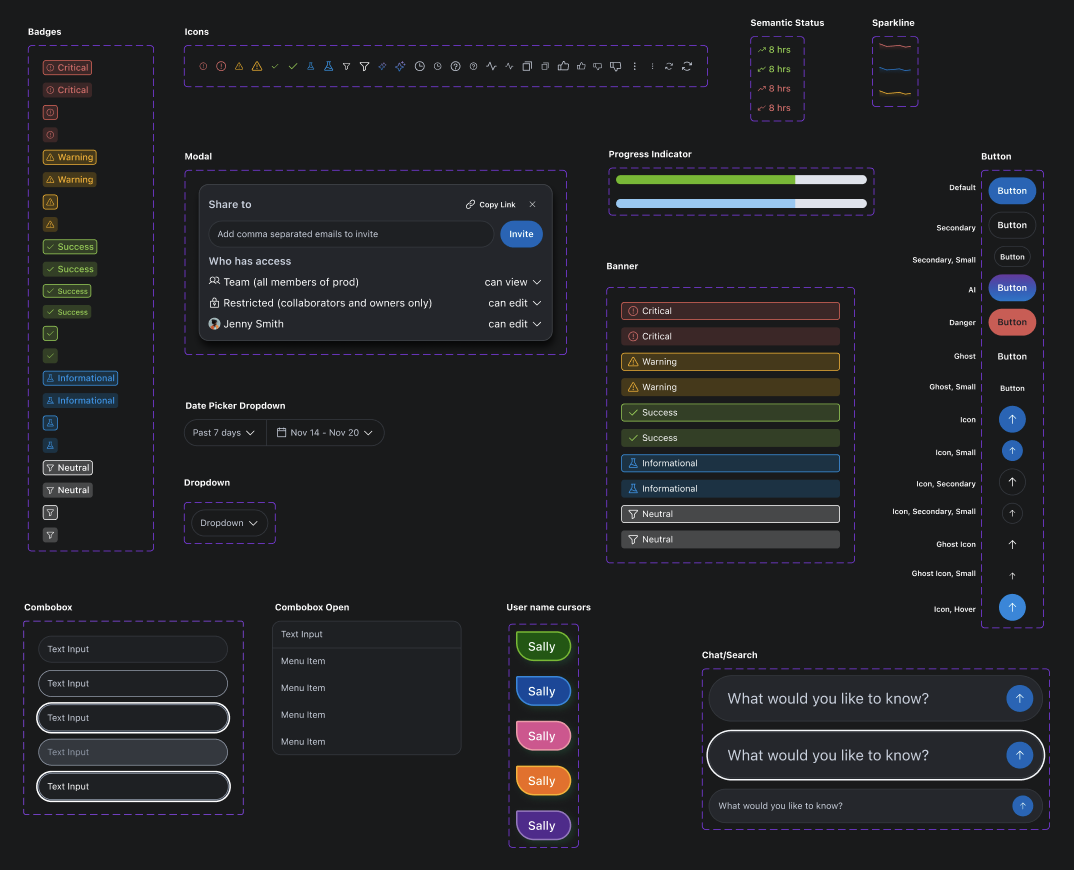This screenshot has width=1074, height=870.
Task: Click the outlined Critical banner
Action: tap(730, 311)
